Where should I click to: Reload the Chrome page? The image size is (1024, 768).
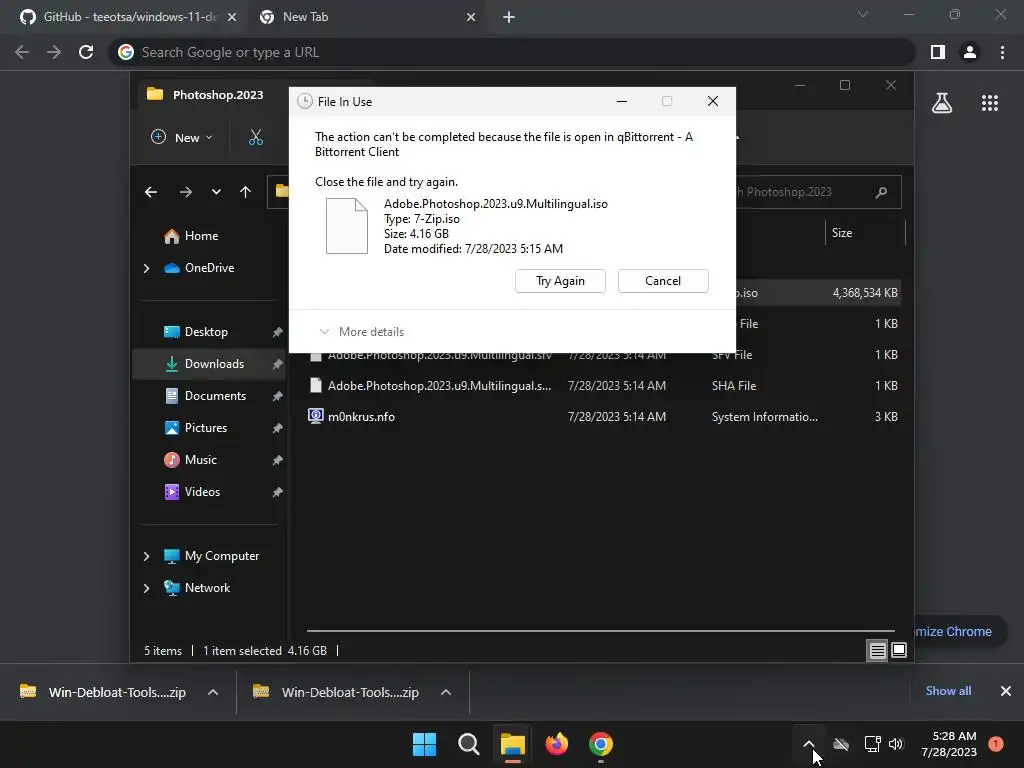pyautogui.click(x=86, y=52)
